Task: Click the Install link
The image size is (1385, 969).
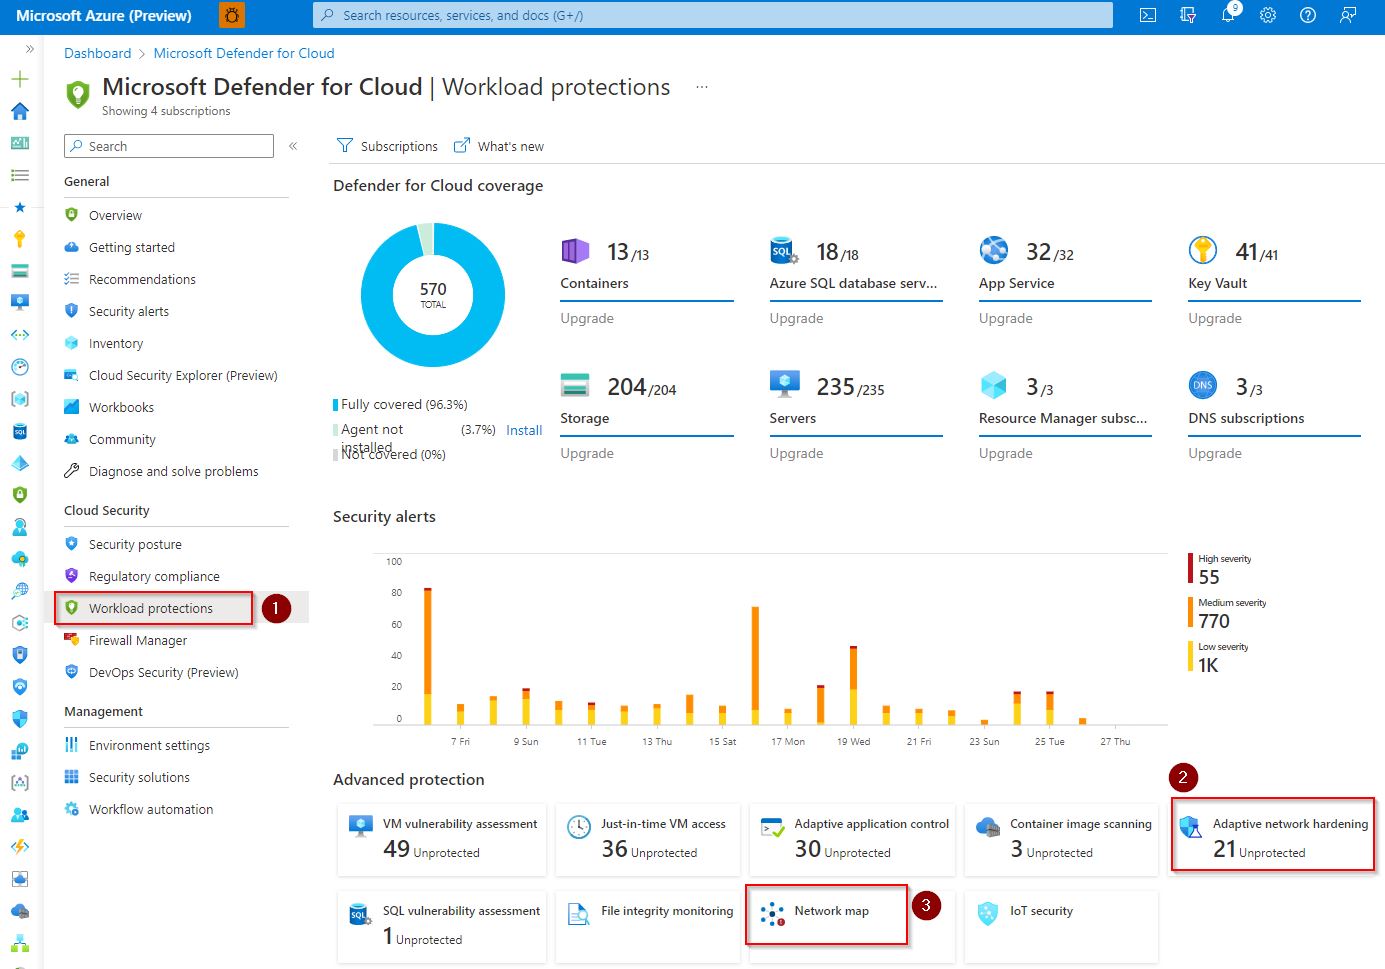Action: (x=524, y=430)
